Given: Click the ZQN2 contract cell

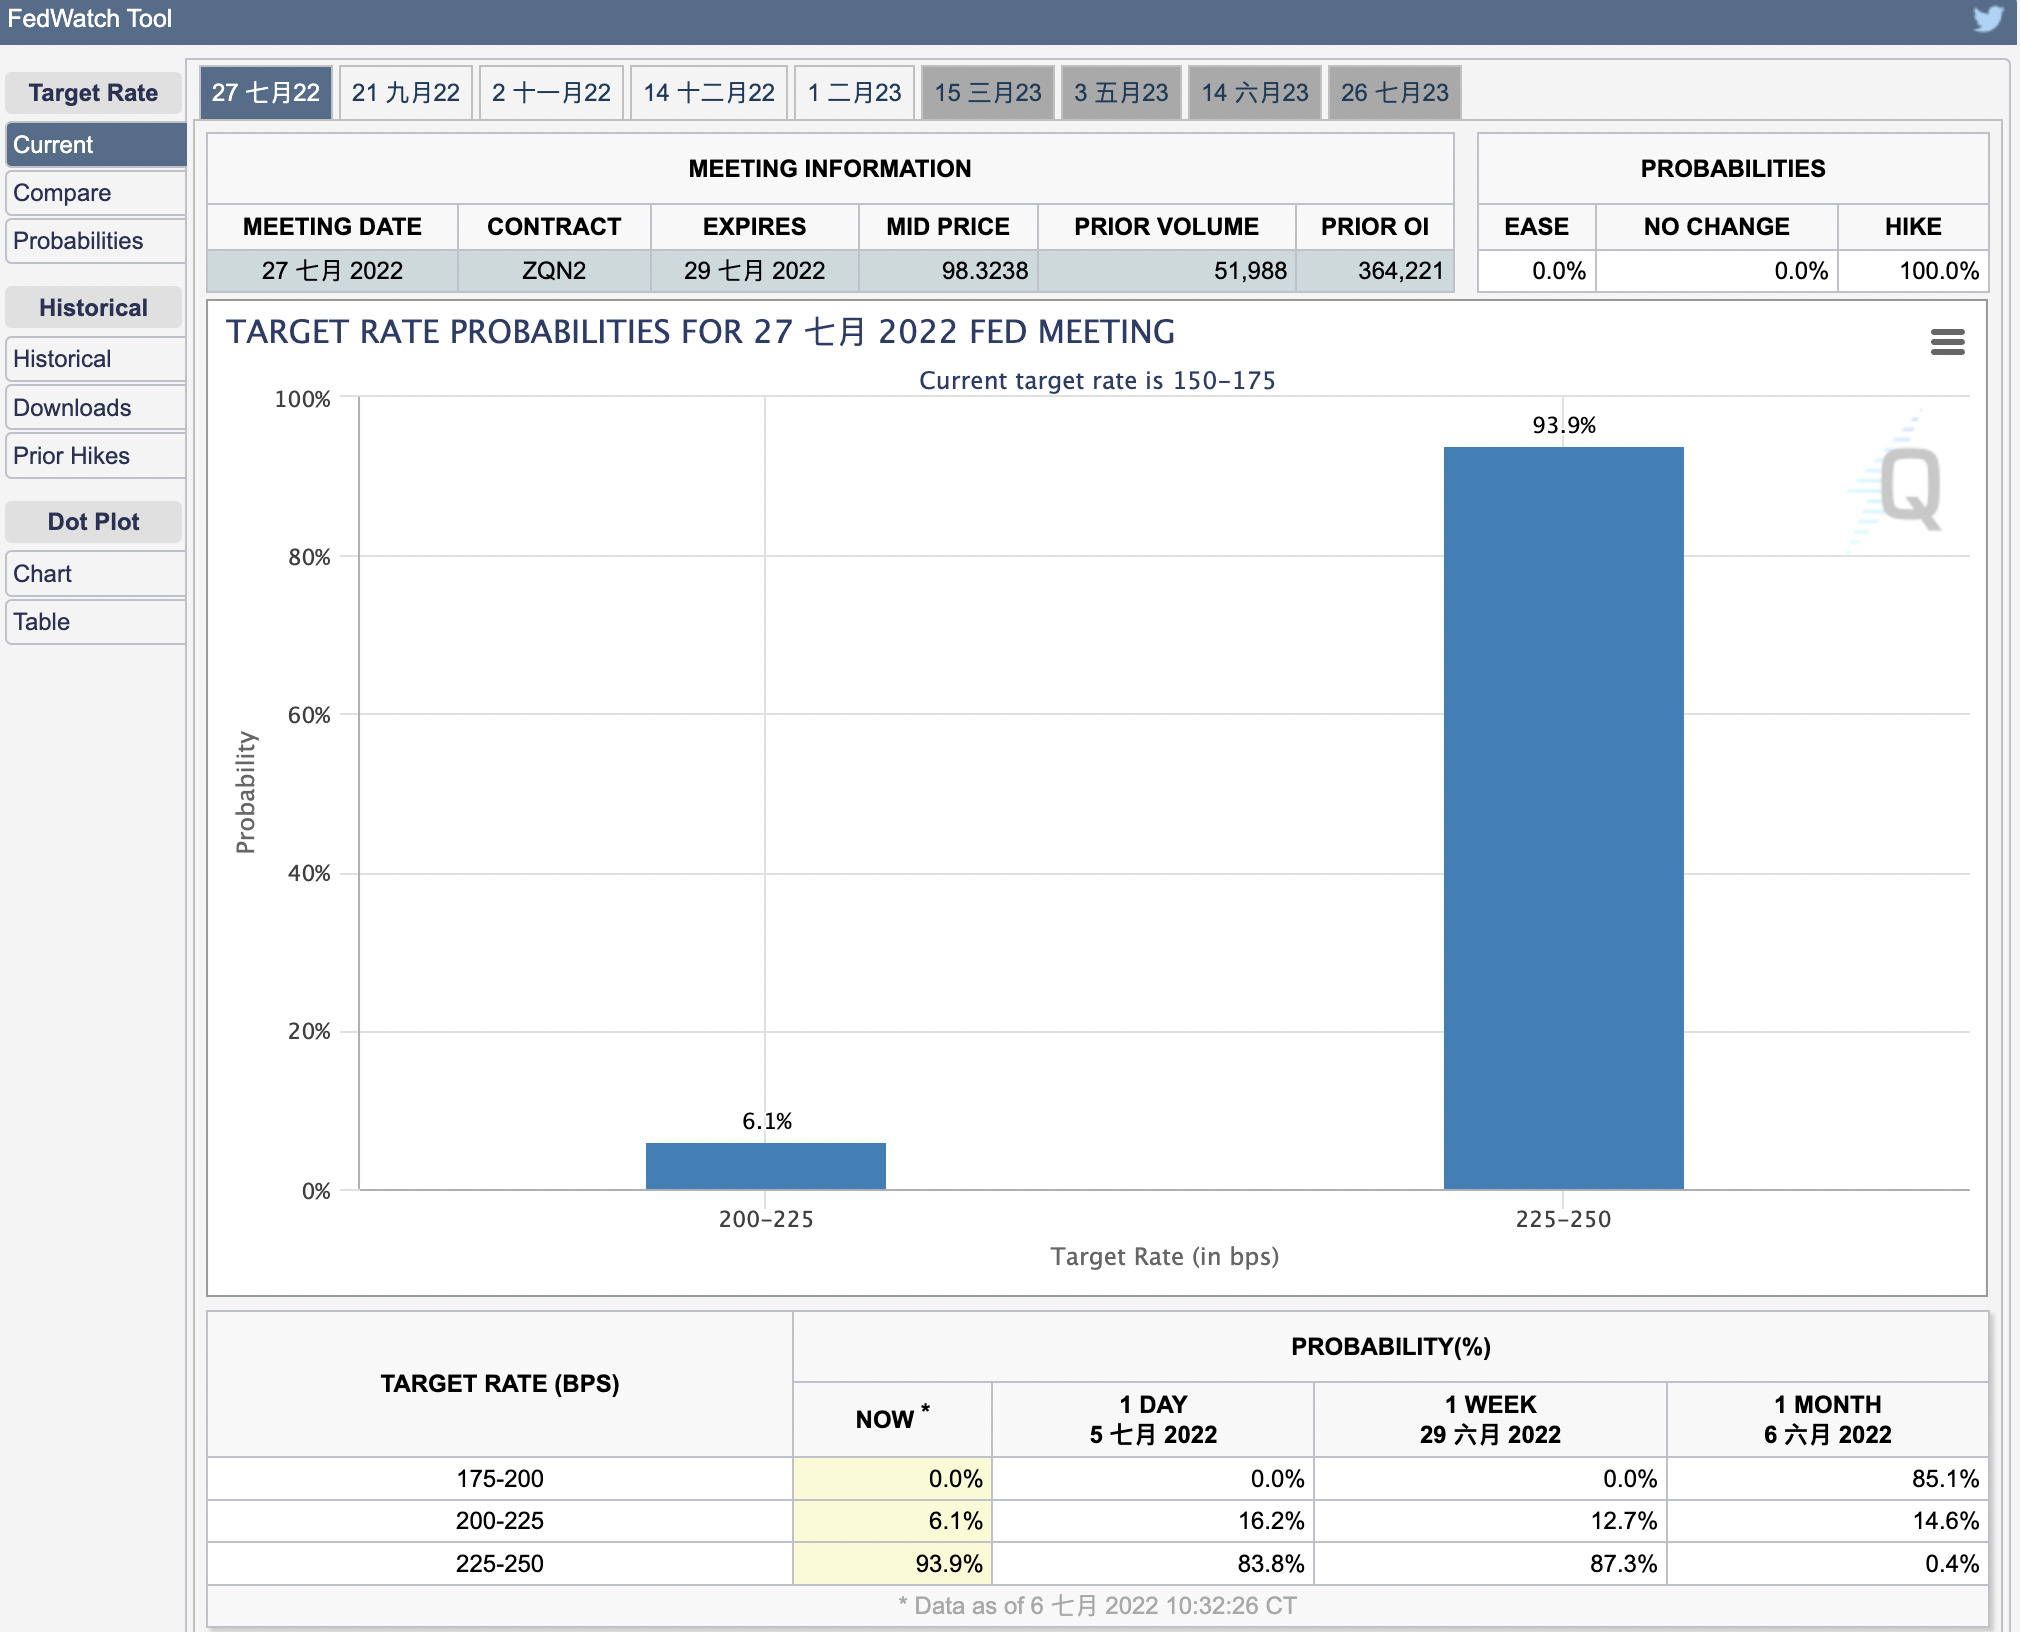Looking at the screenshot, I should (554, 271).
